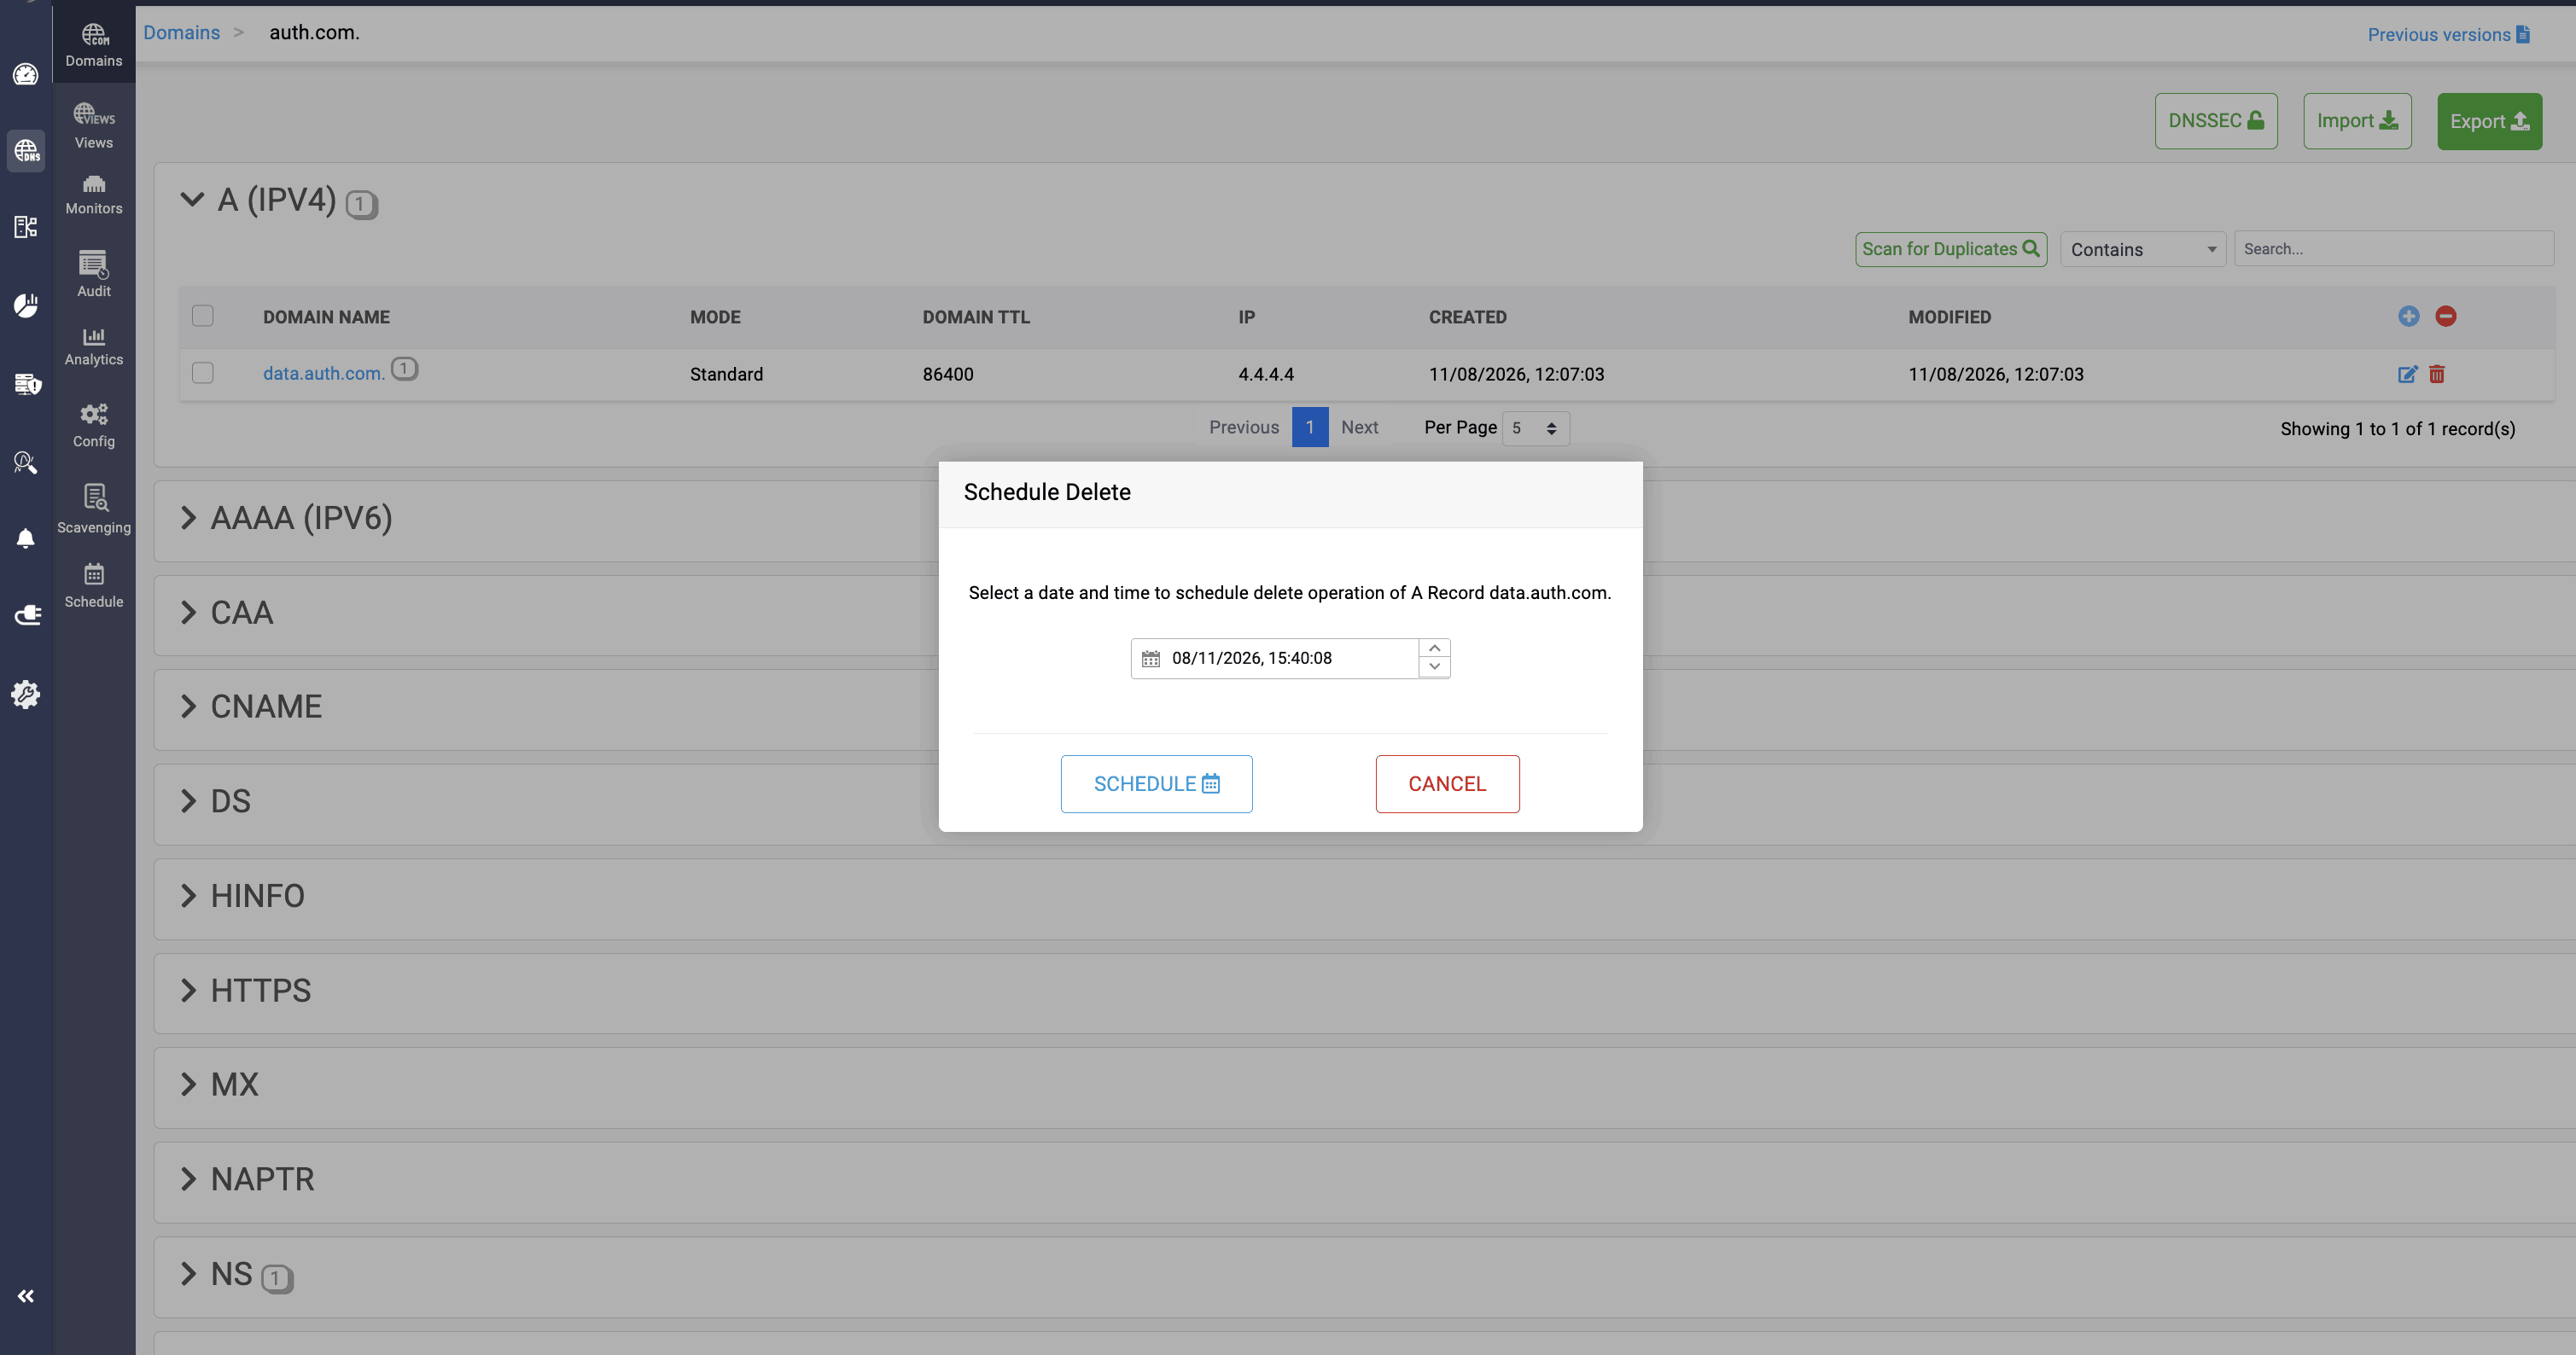Screen dimensions: 2576x1355
Task: Collapse the A (IPV4) section
Action: (192, 199)
